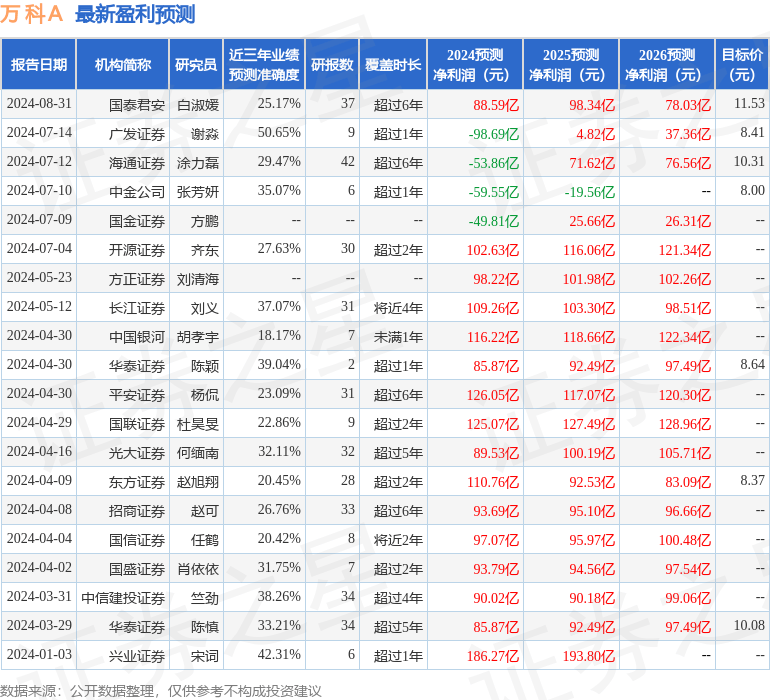Click institution 中金公司

137,192
